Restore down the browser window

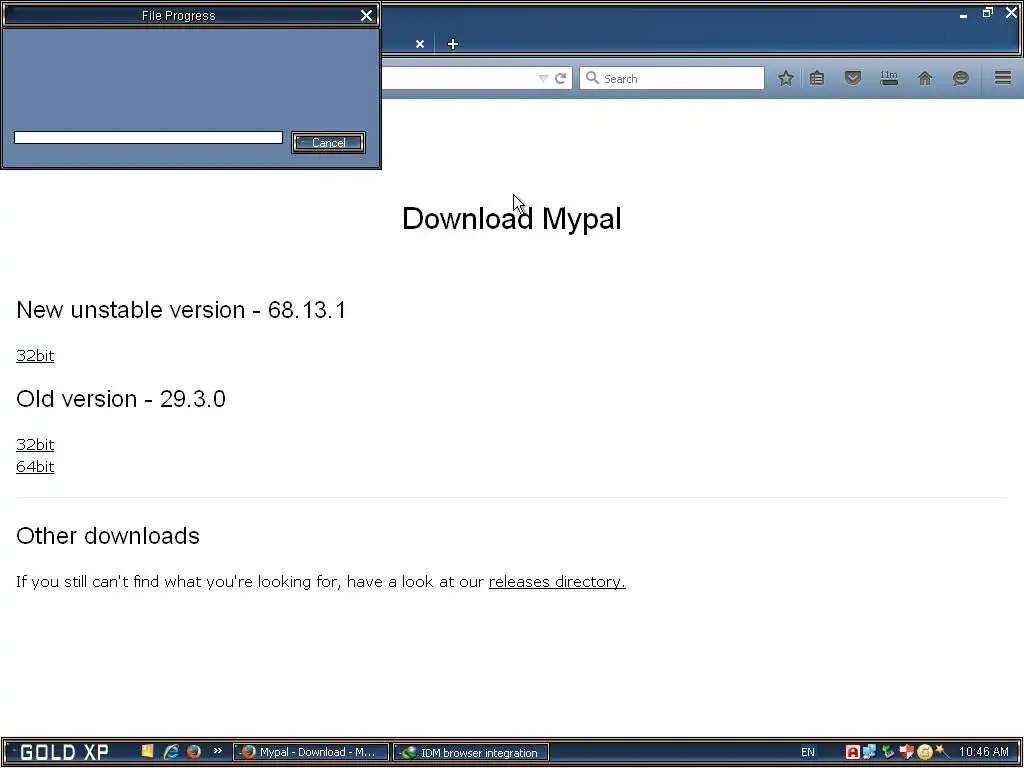click(987, 13)
